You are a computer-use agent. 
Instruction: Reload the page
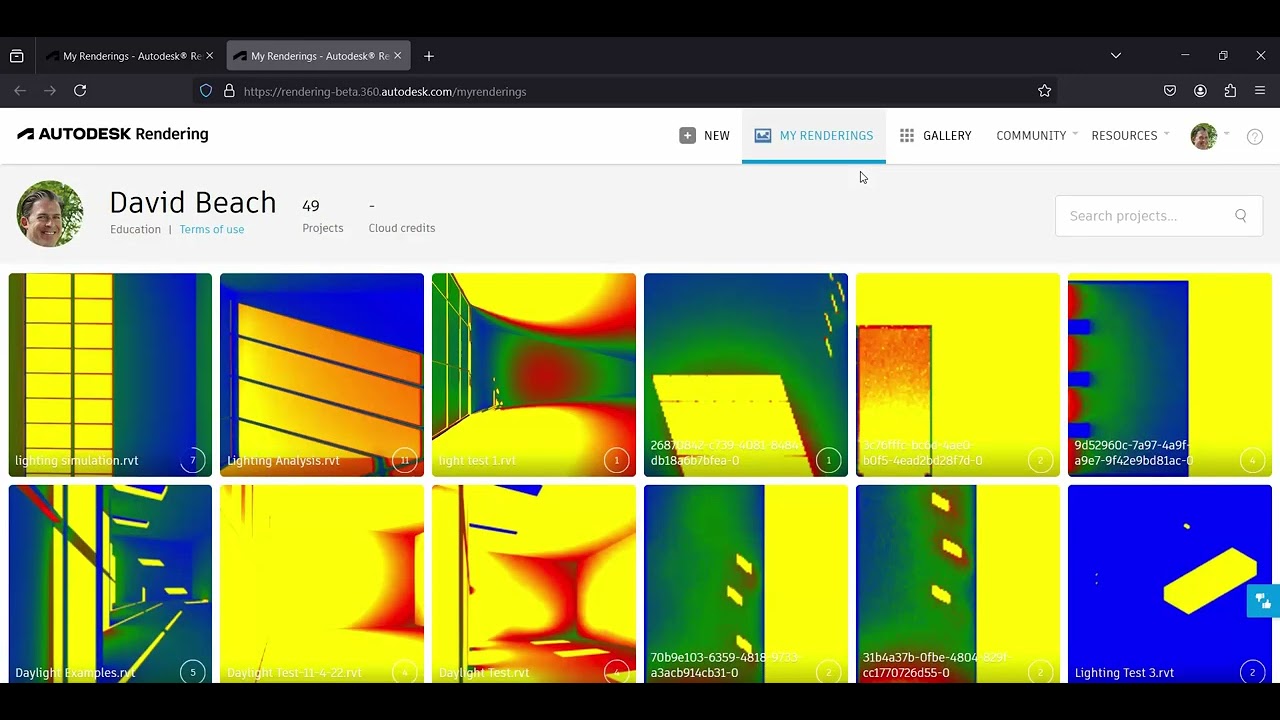(80, 90)
